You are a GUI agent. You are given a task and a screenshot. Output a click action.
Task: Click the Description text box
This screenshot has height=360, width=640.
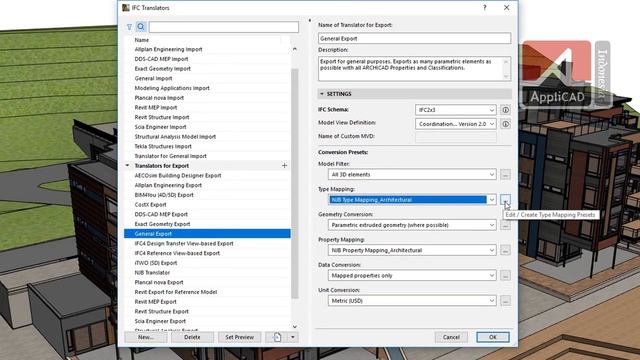point(414,69)
